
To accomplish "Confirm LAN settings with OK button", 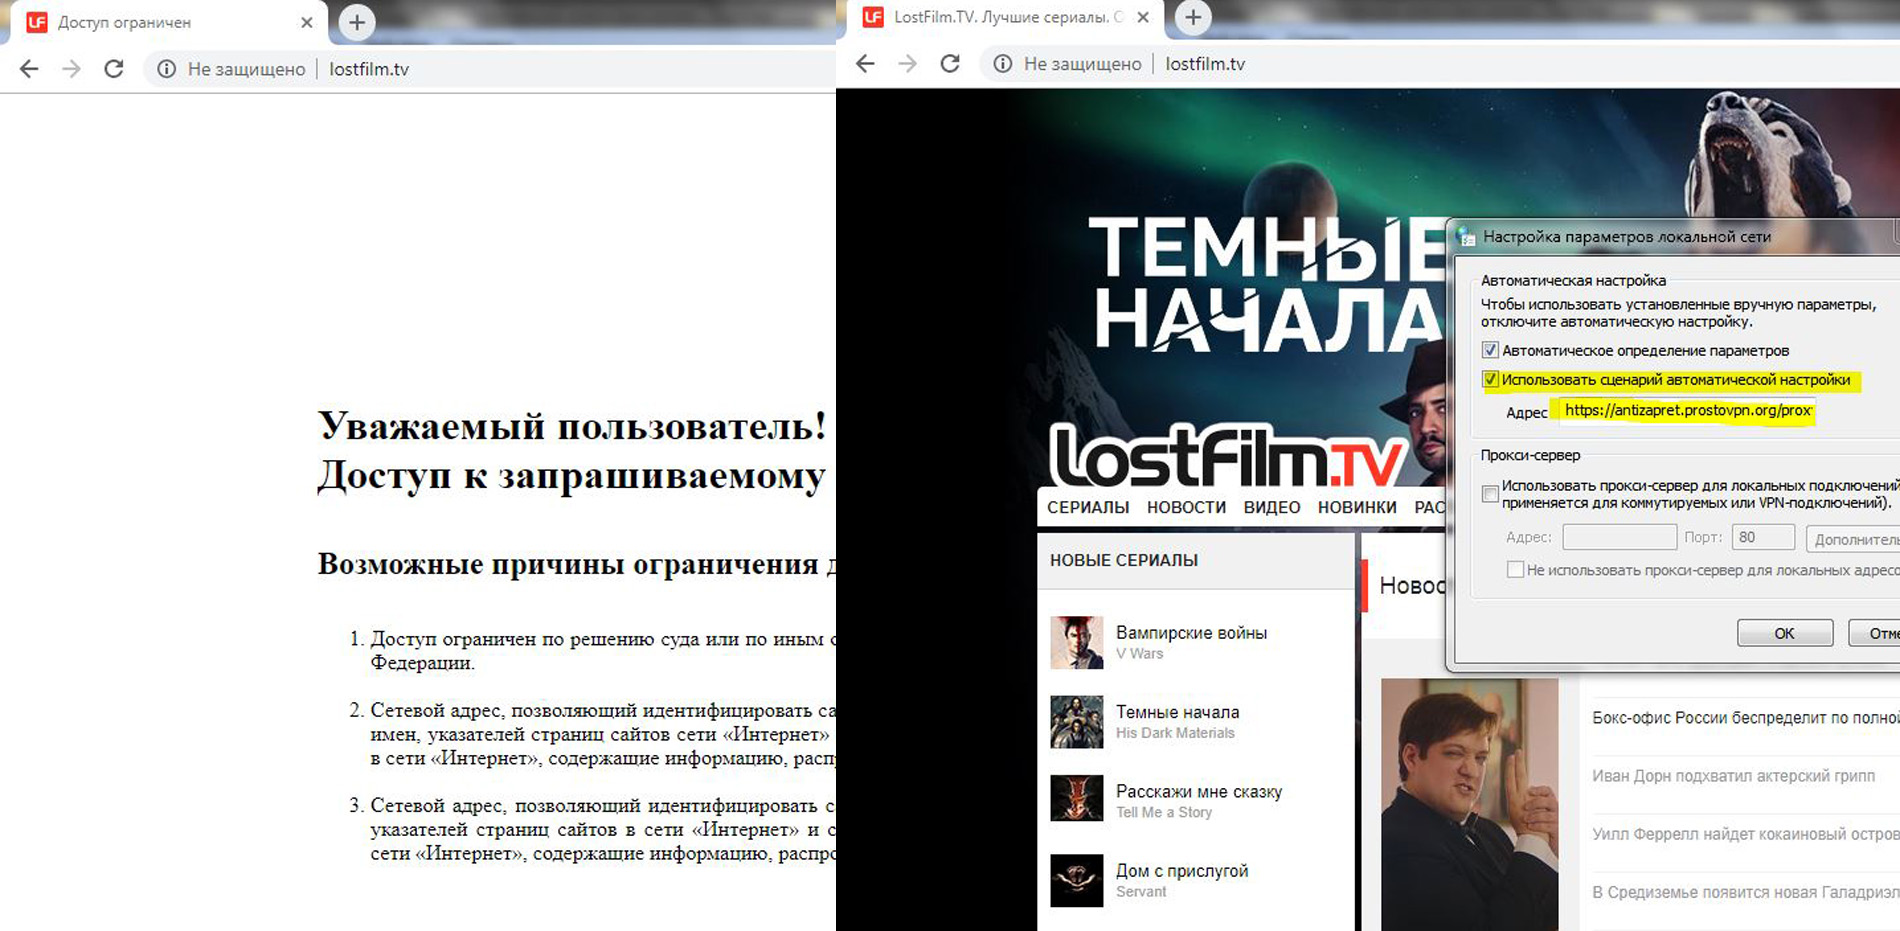I will click(1784, 633).
